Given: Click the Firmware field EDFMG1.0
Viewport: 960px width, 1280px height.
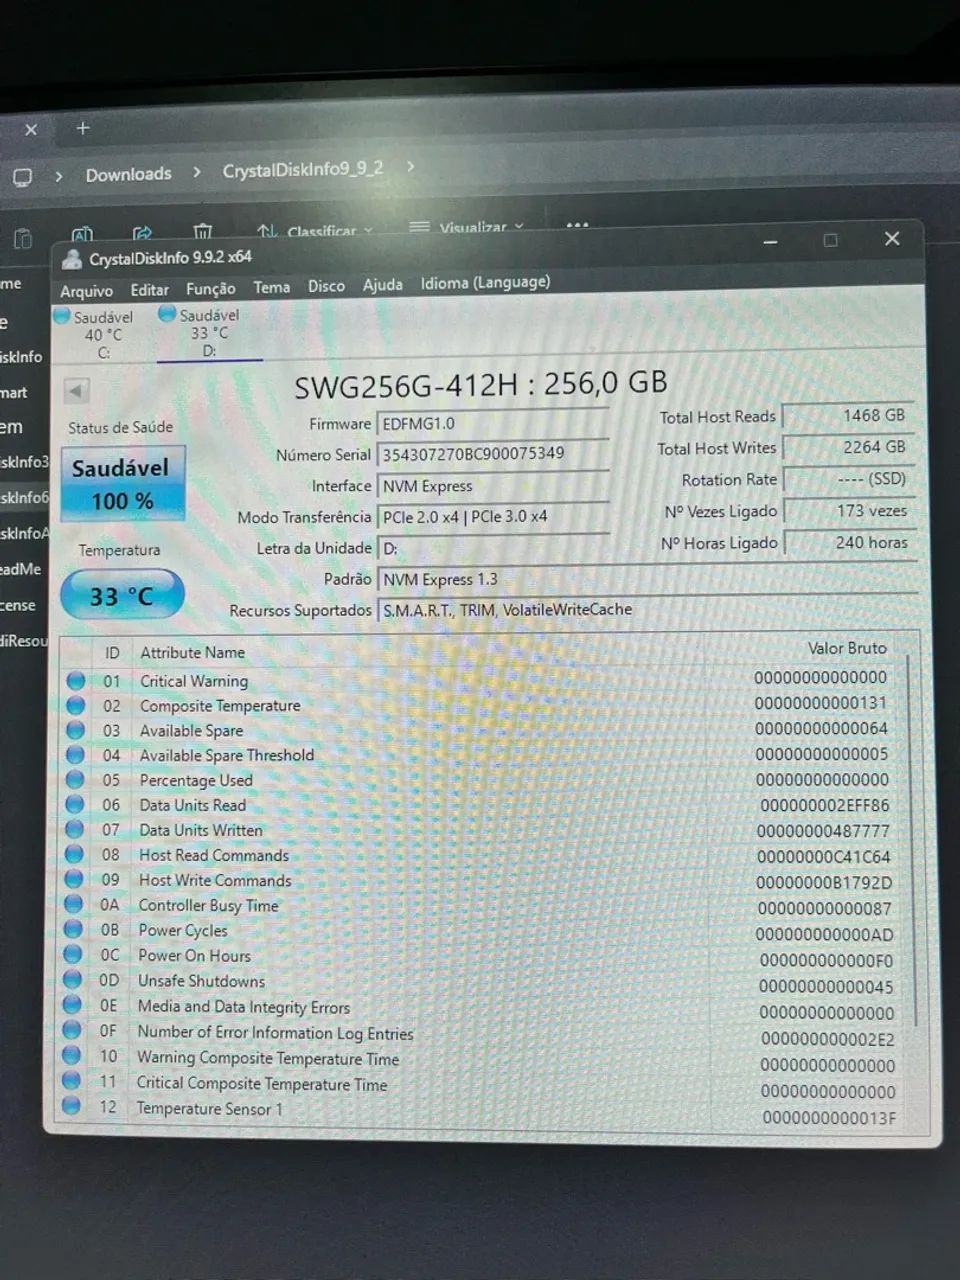Looking at the screenshot, I should click(492, 424).
